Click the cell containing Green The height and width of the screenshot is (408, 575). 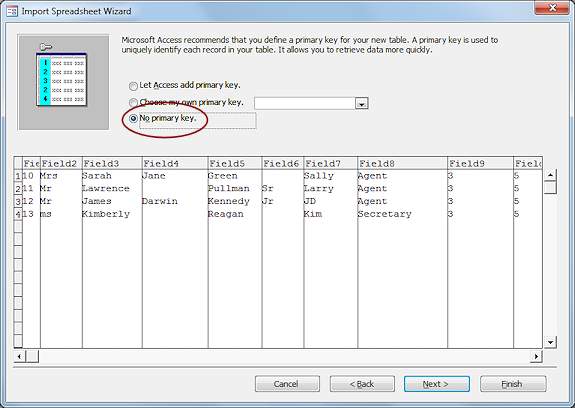[235, 176]
